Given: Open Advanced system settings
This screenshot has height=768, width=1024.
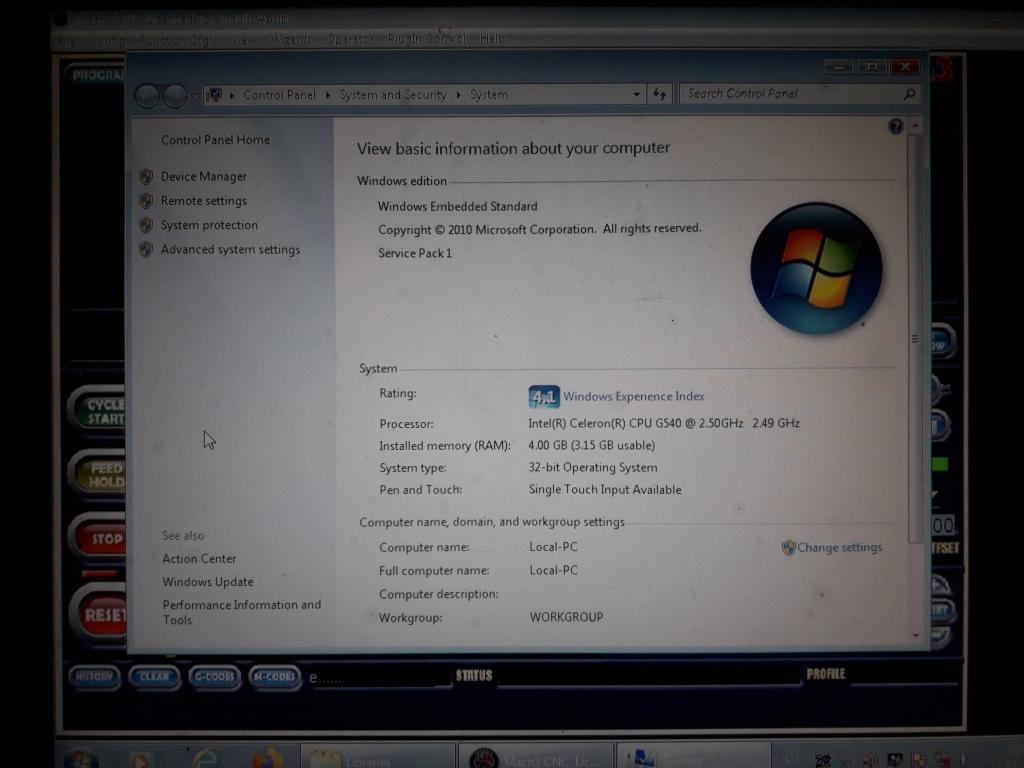Looking at the screenshot, I should [230, 250].
